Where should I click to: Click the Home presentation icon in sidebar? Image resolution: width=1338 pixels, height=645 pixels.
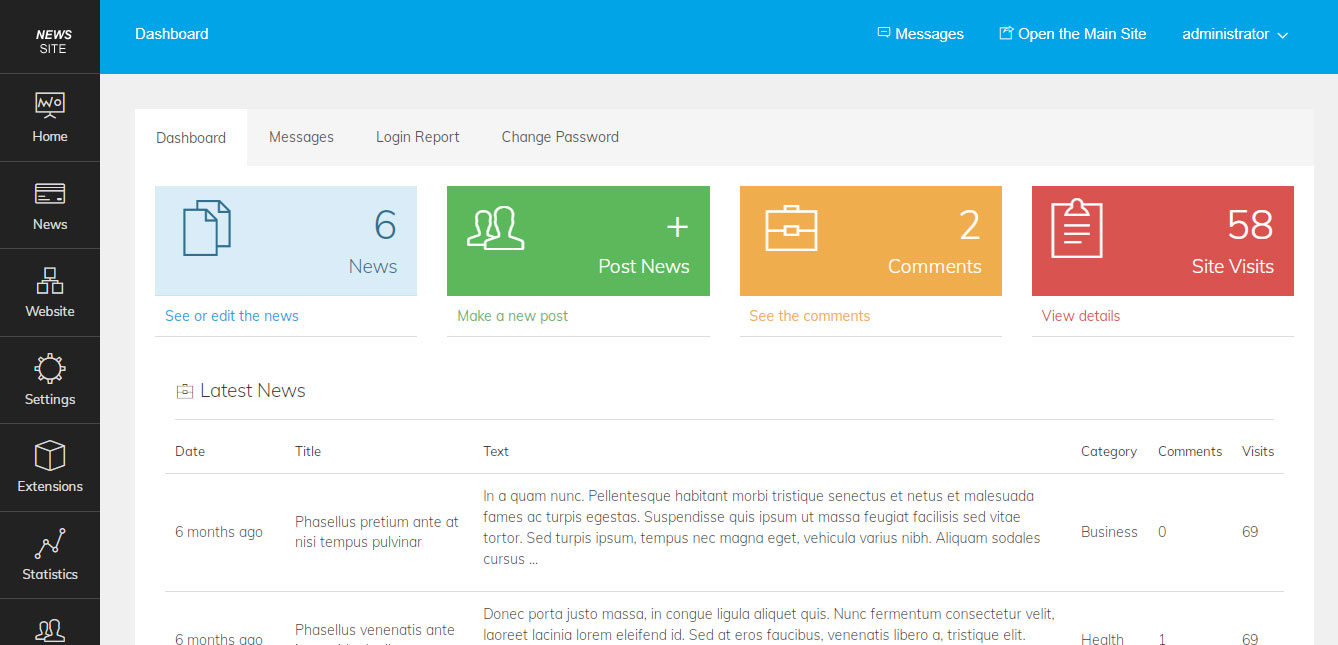coord(50,104)
